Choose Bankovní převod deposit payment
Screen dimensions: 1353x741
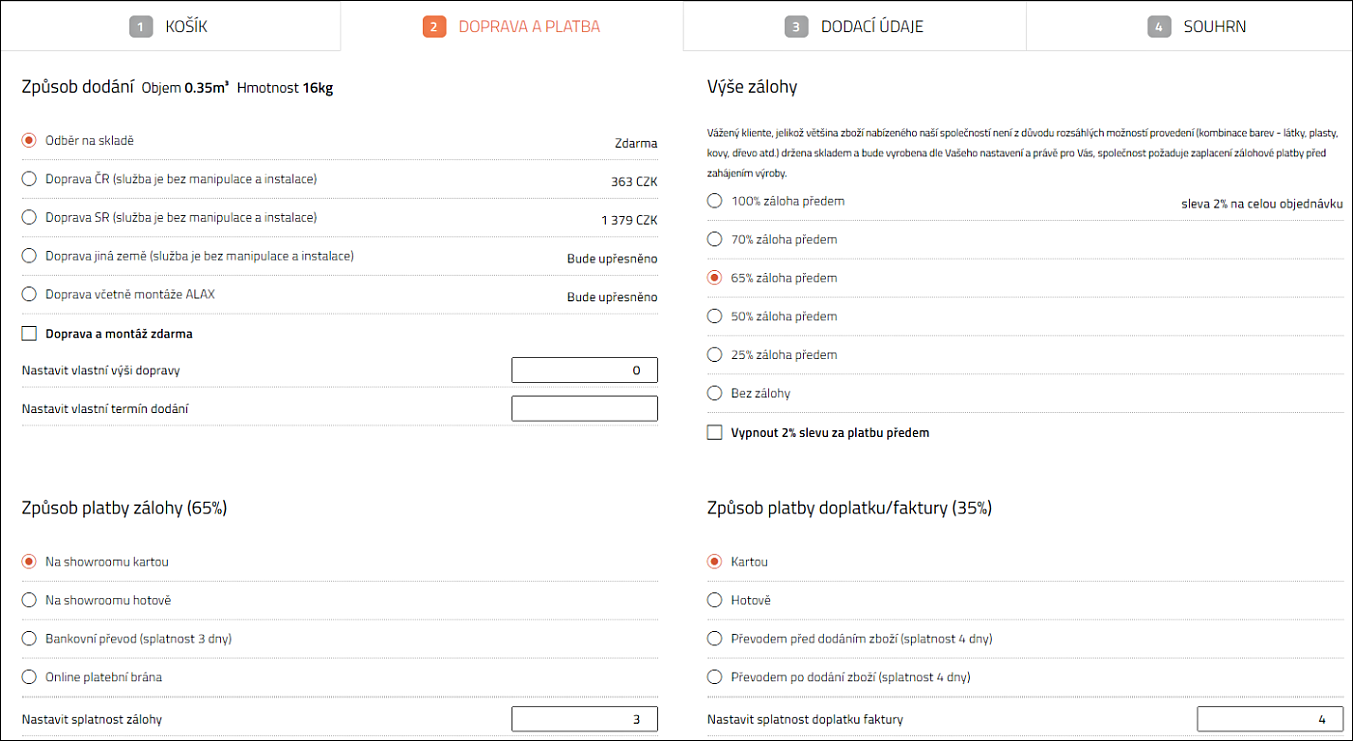click(x=29, y=638)
